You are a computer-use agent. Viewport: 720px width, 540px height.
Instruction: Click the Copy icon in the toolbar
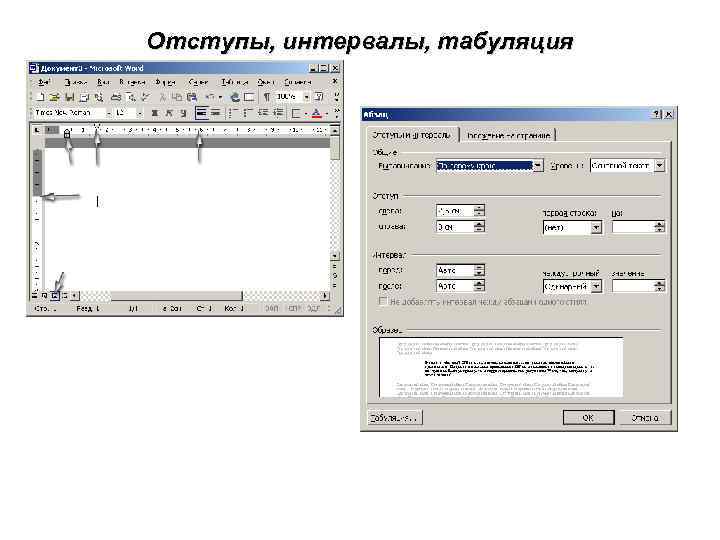click(177, 97)
